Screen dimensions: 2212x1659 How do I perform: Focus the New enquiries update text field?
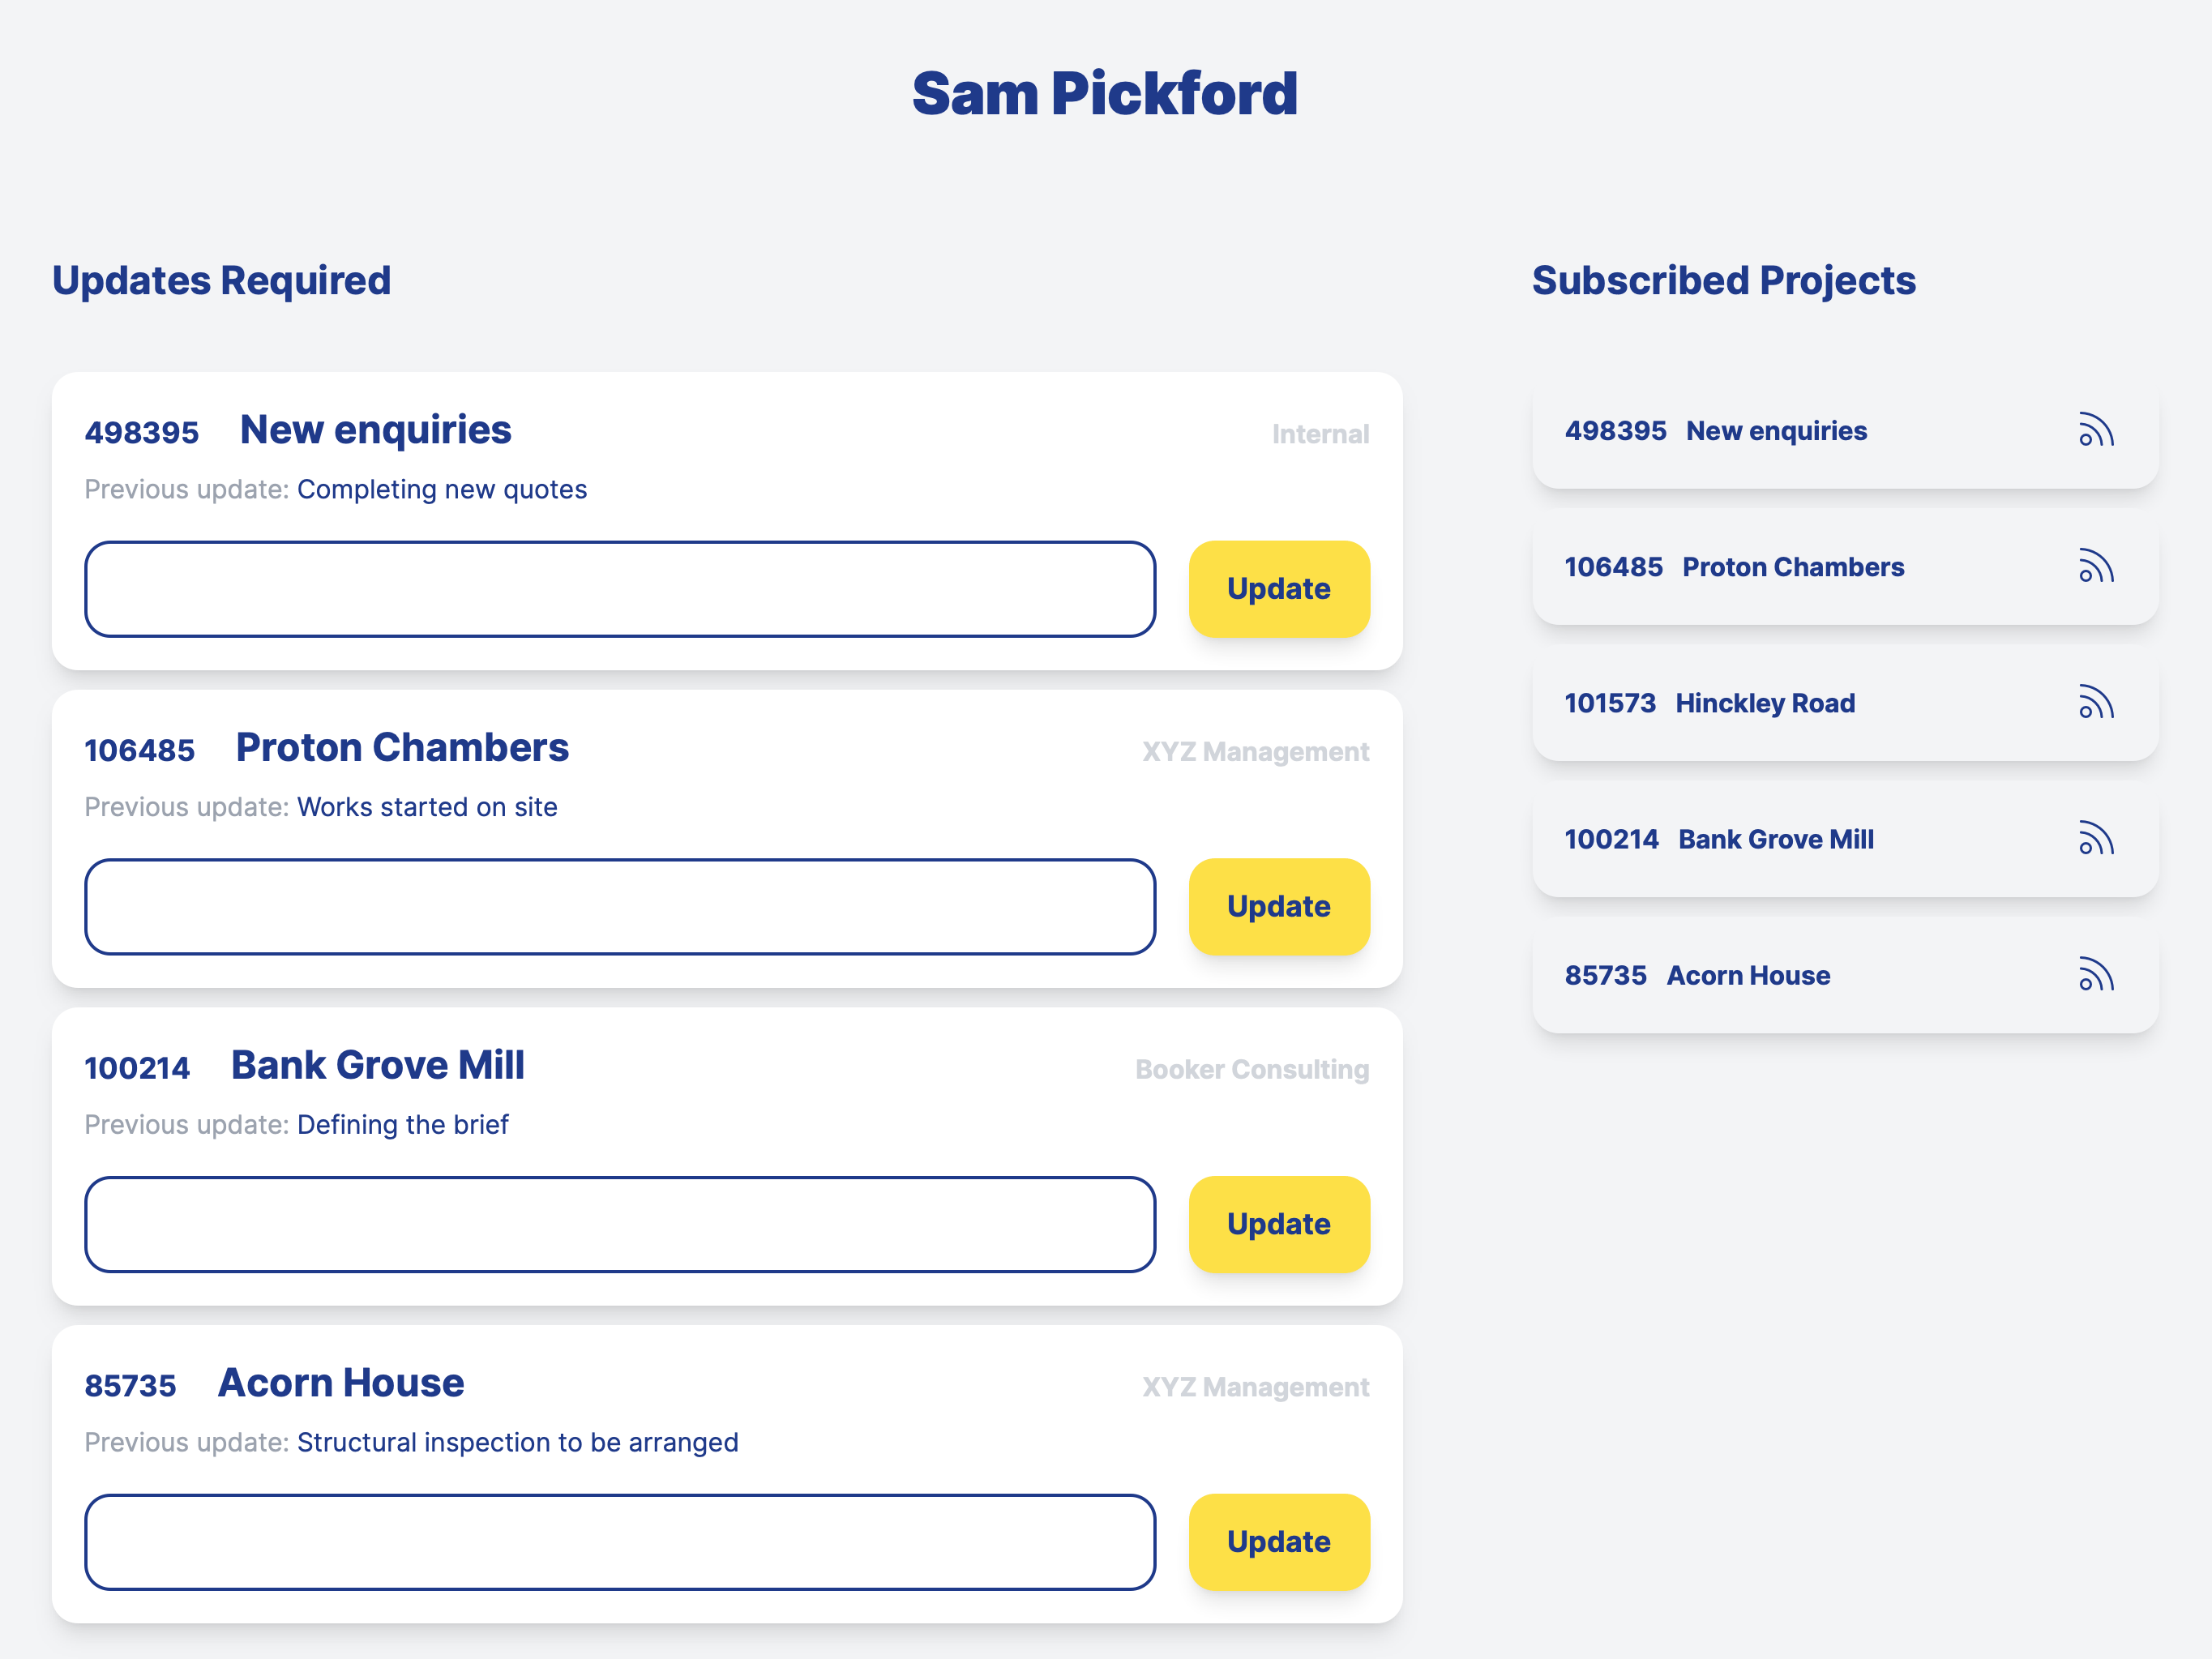point(620,589)
